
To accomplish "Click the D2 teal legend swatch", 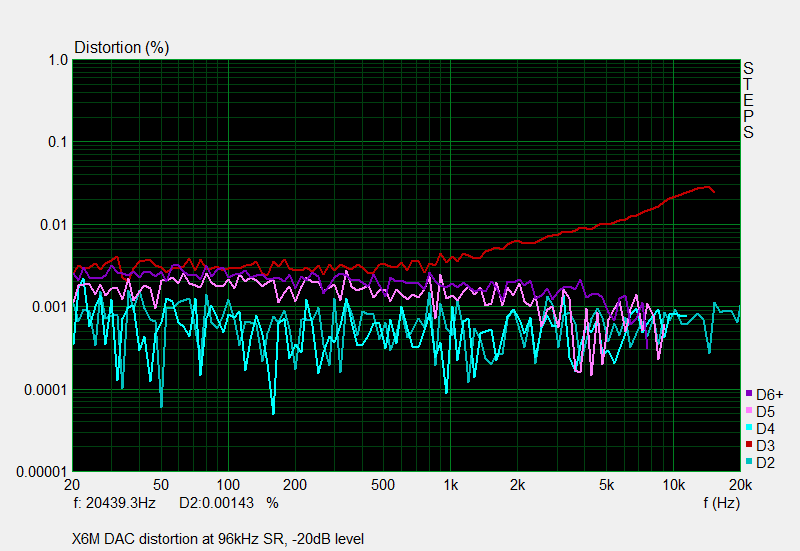I will (749, 461).
